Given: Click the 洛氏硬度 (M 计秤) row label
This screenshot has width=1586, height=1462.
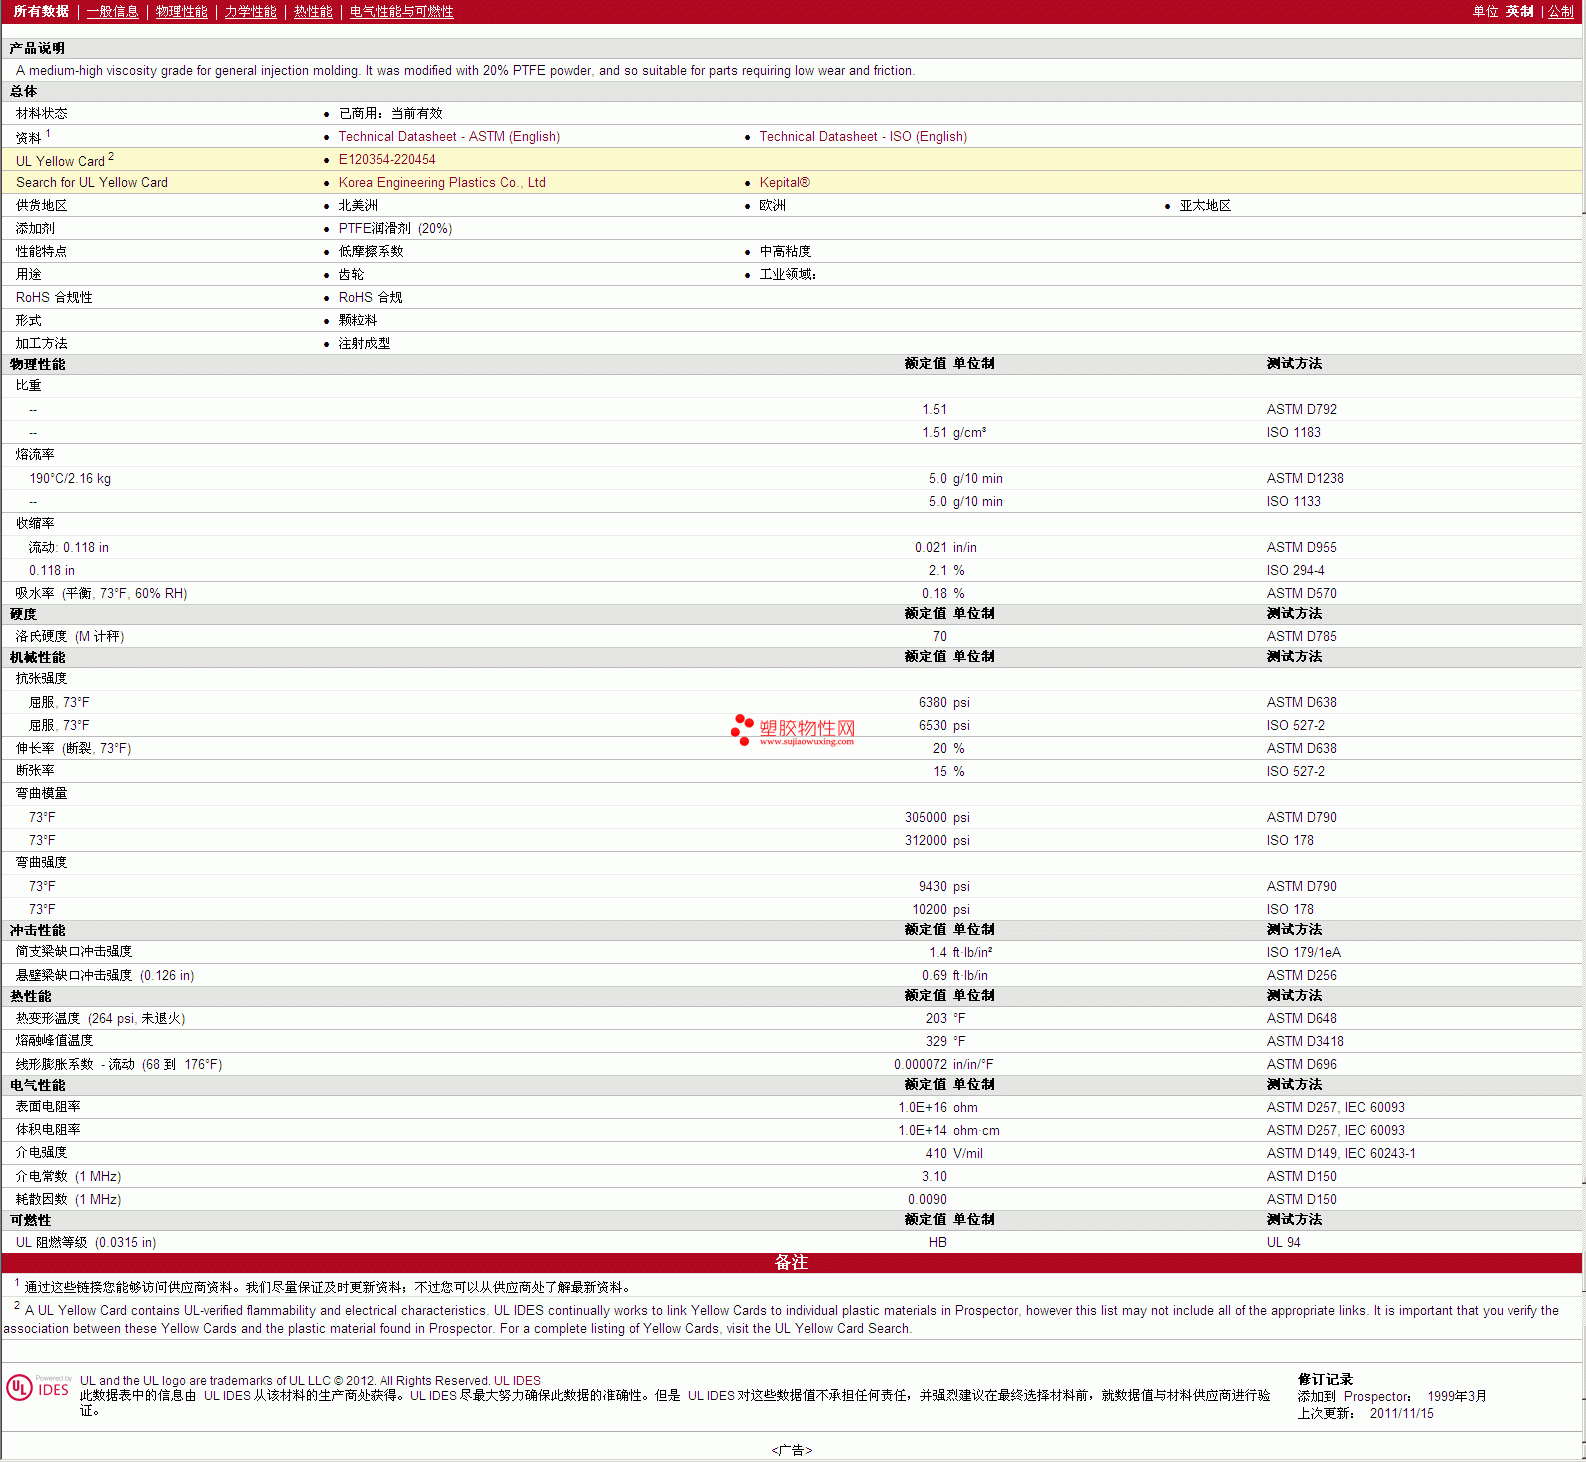Looking at the screenshot, I should (70, 637).
